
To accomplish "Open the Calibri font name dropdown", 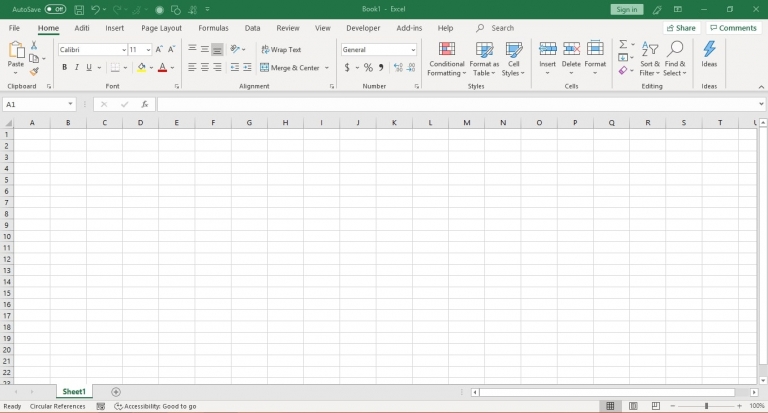I will tap(124, 50).
